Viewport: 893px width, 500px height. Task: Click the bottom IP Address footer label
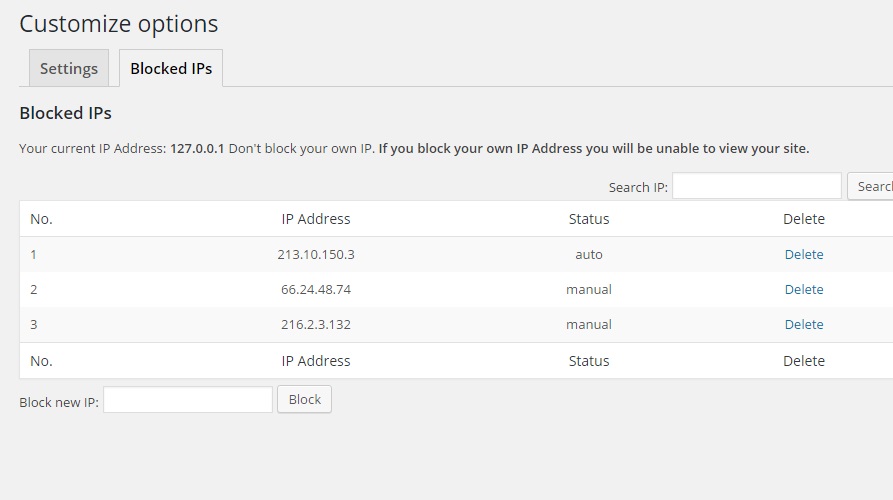316,361
